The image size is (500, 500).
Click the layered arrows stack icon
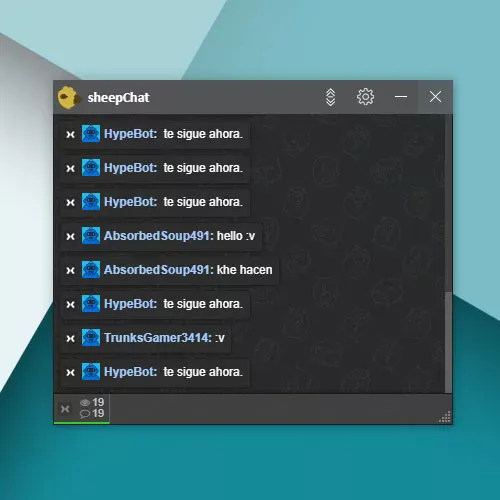click(330, 97)
